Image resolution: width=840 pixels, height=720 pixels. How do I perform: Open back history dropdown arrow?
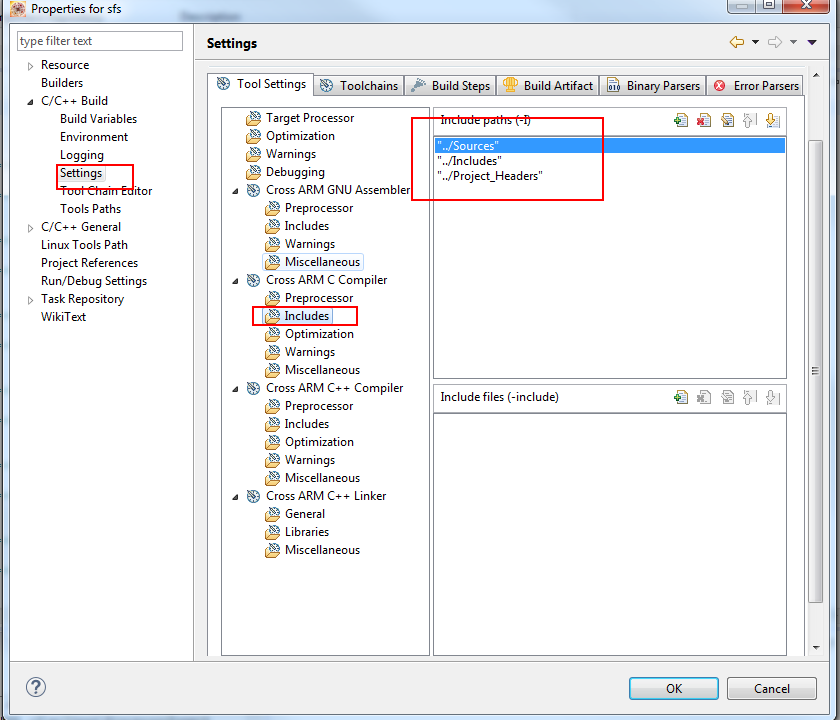point(755,42)
